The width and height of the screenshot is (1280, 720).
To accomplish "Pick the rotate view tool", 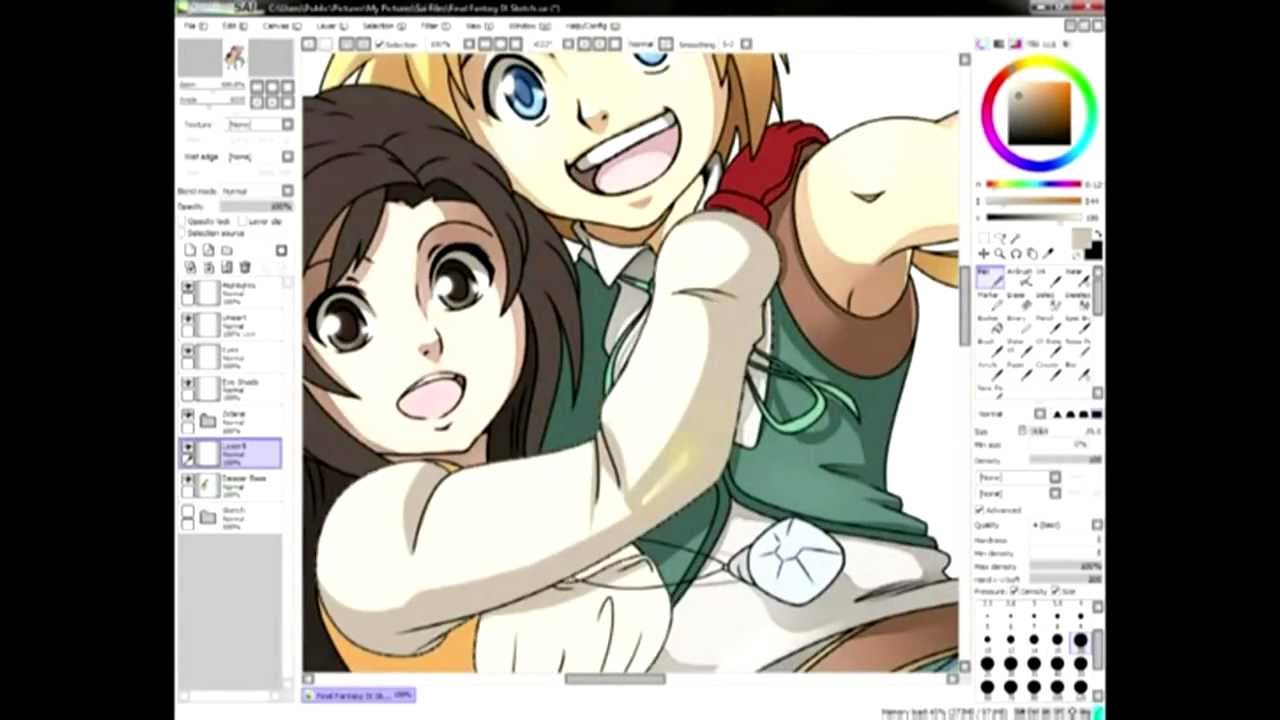I will tap(1016, 254).
